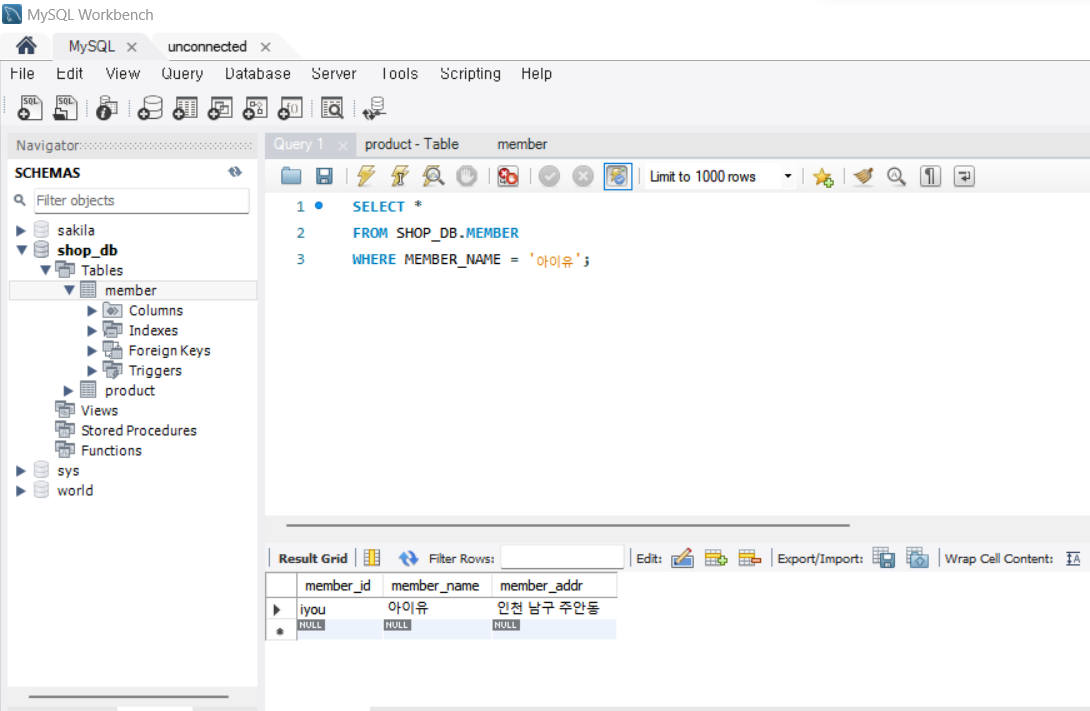Reconnect to DBMS icon

(374, 108)
